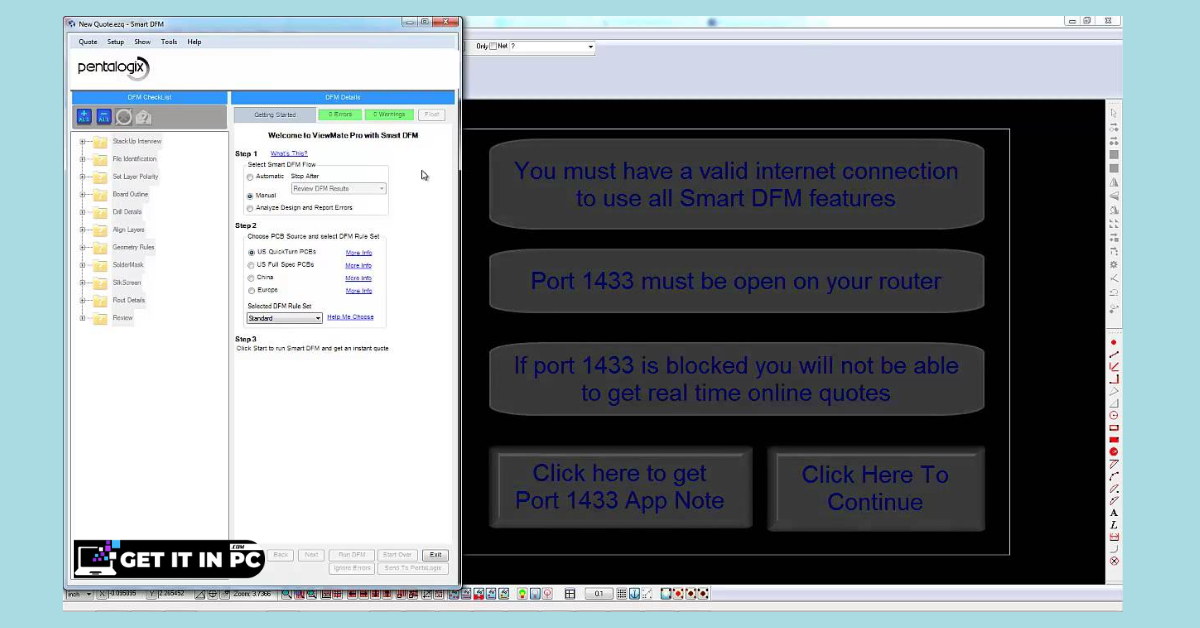Open the Show menu
Screen dimensions: 1200x628
pos(142,42)
